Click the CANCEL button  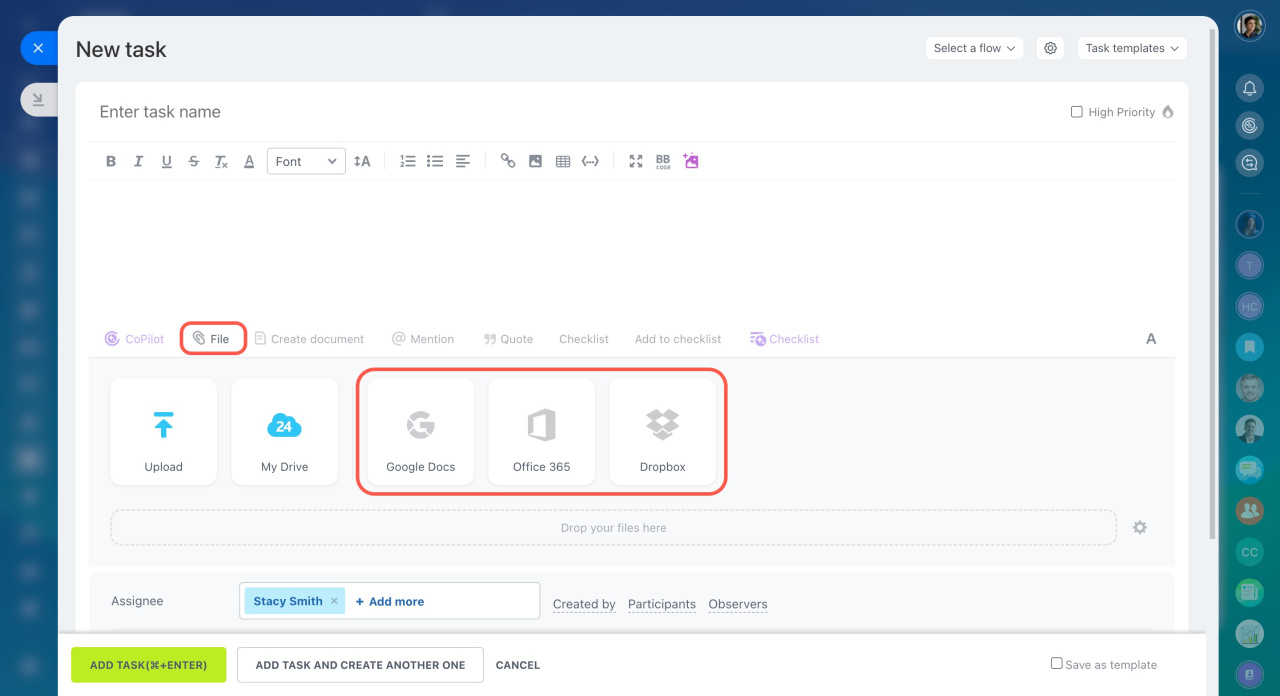point(518,665)
